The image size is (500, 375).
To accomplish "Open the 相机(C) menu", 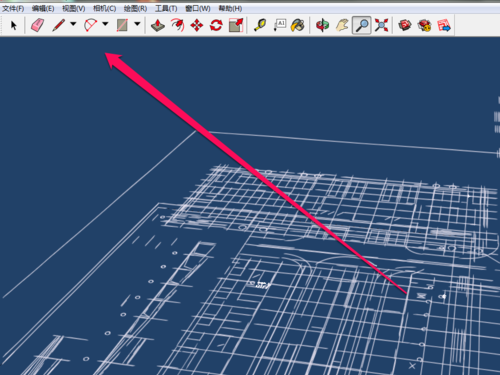I will 105,8.
